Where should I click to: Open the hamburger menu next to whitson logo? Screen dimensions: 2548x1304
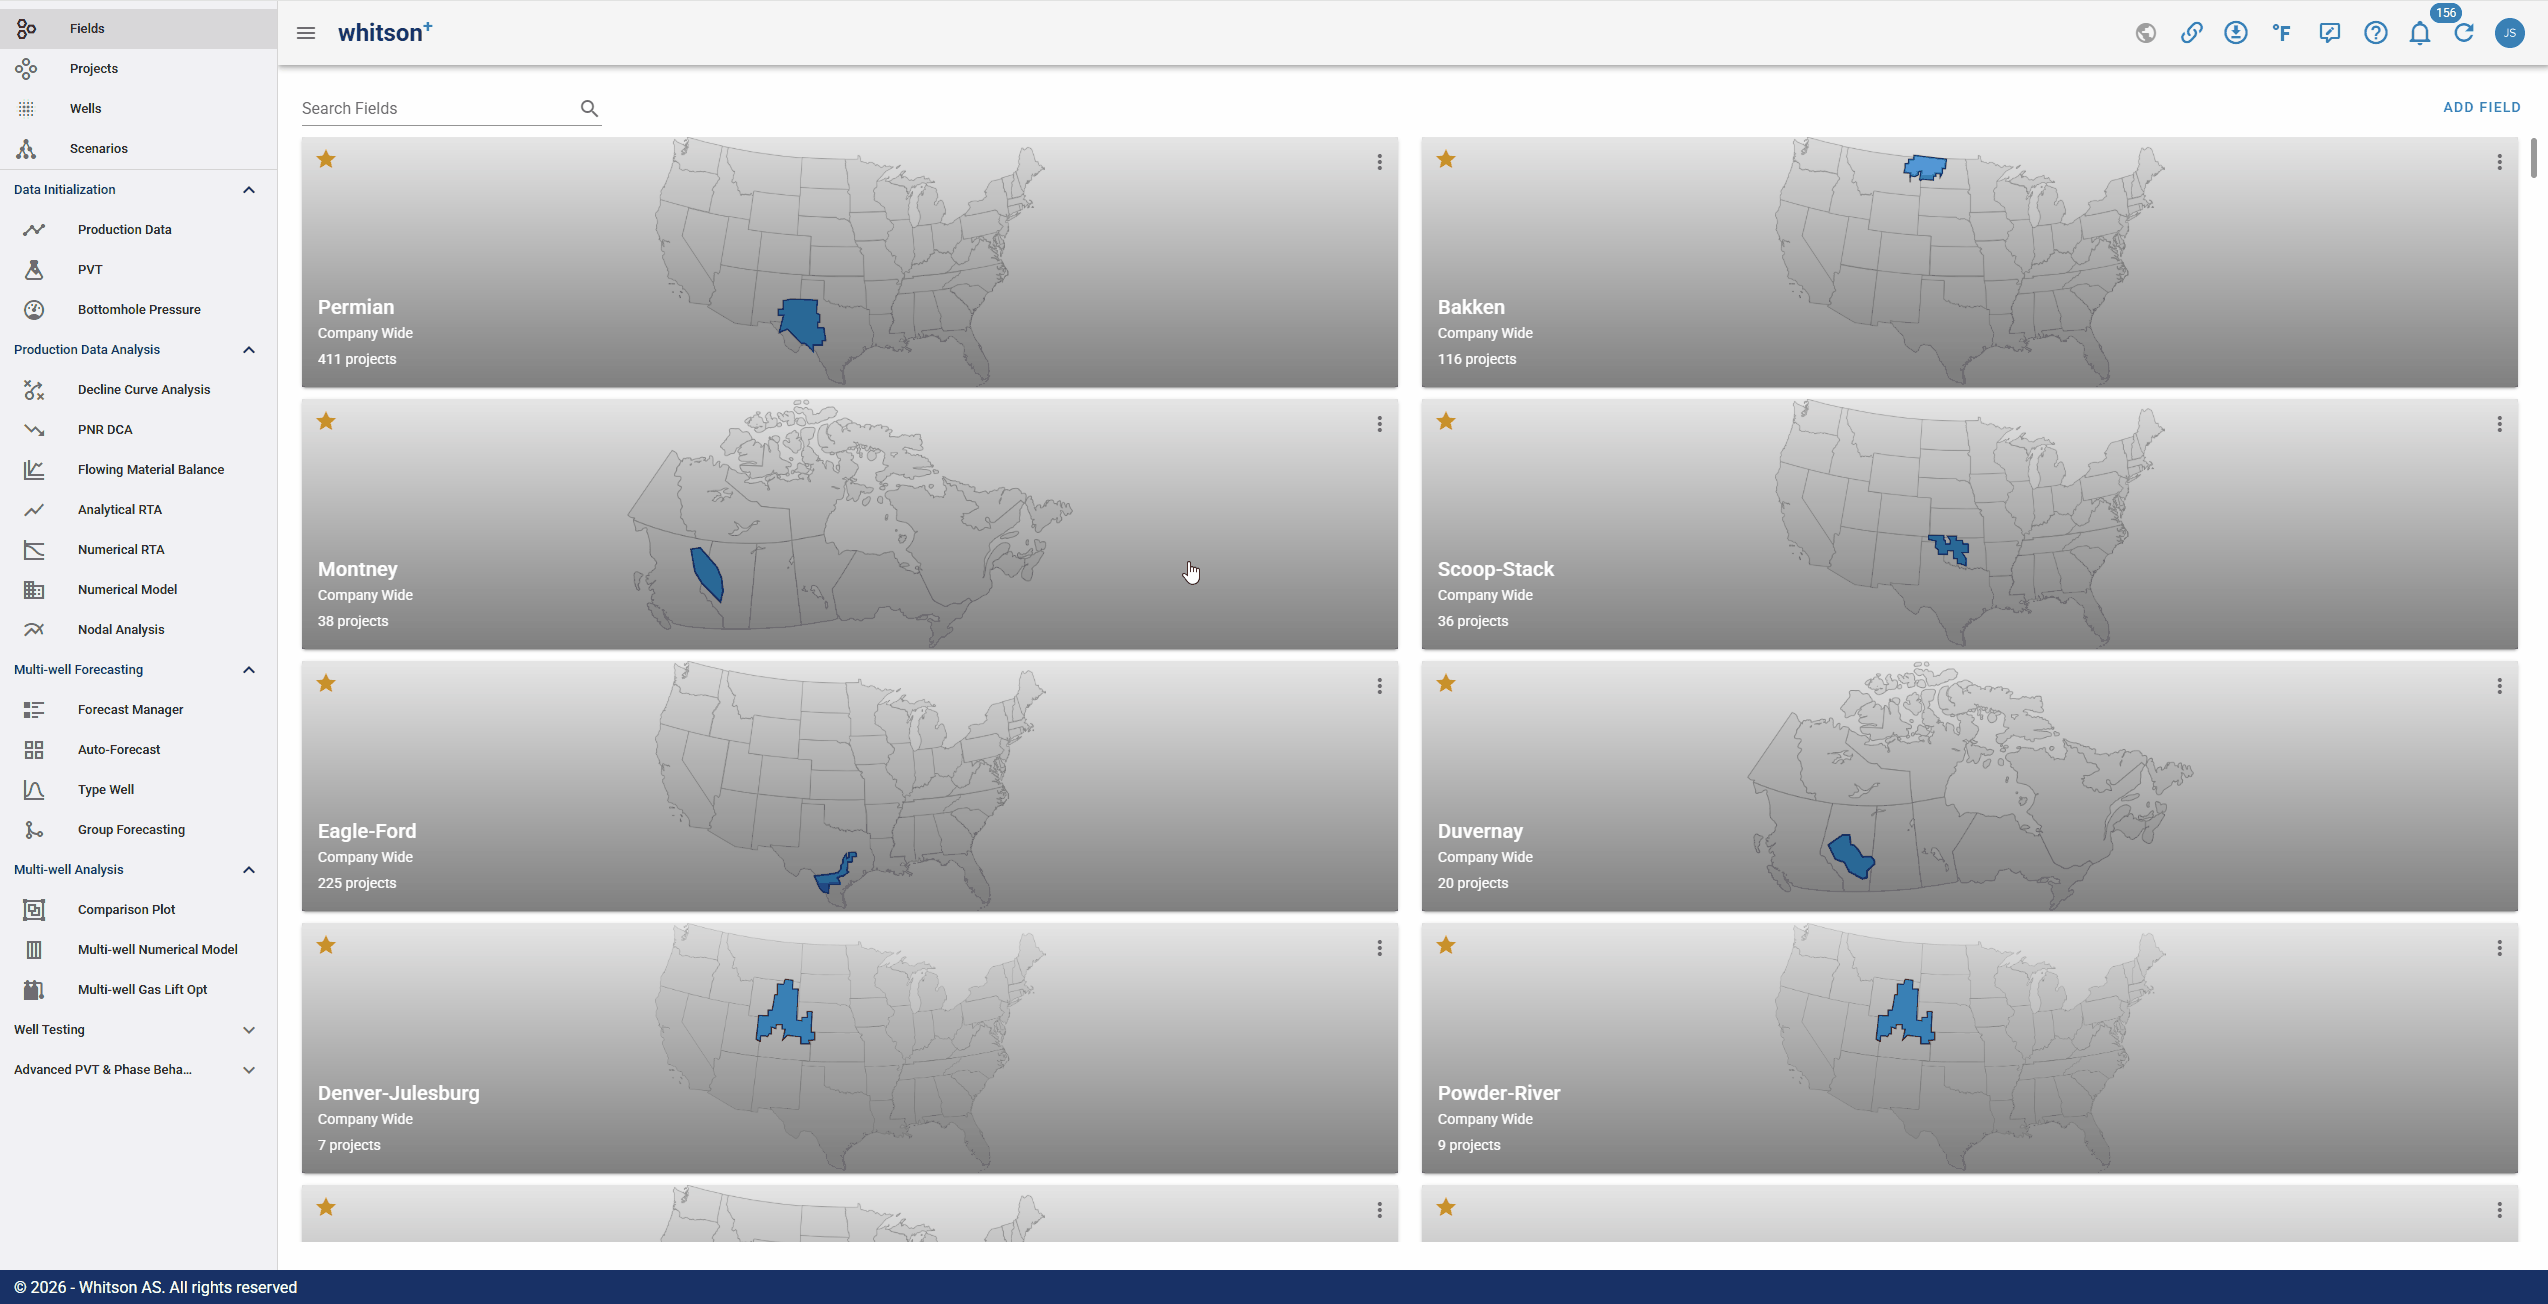(x=306, y=33)
